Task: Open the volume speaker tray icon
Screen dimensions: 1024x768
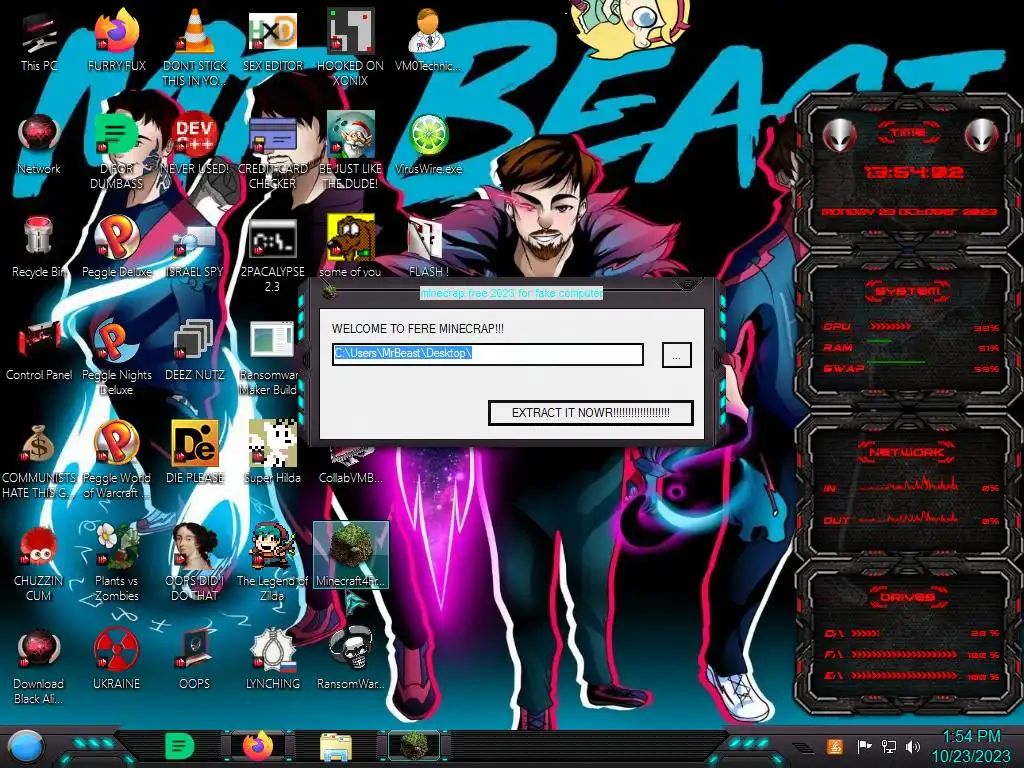Action: tap(913, 746)
